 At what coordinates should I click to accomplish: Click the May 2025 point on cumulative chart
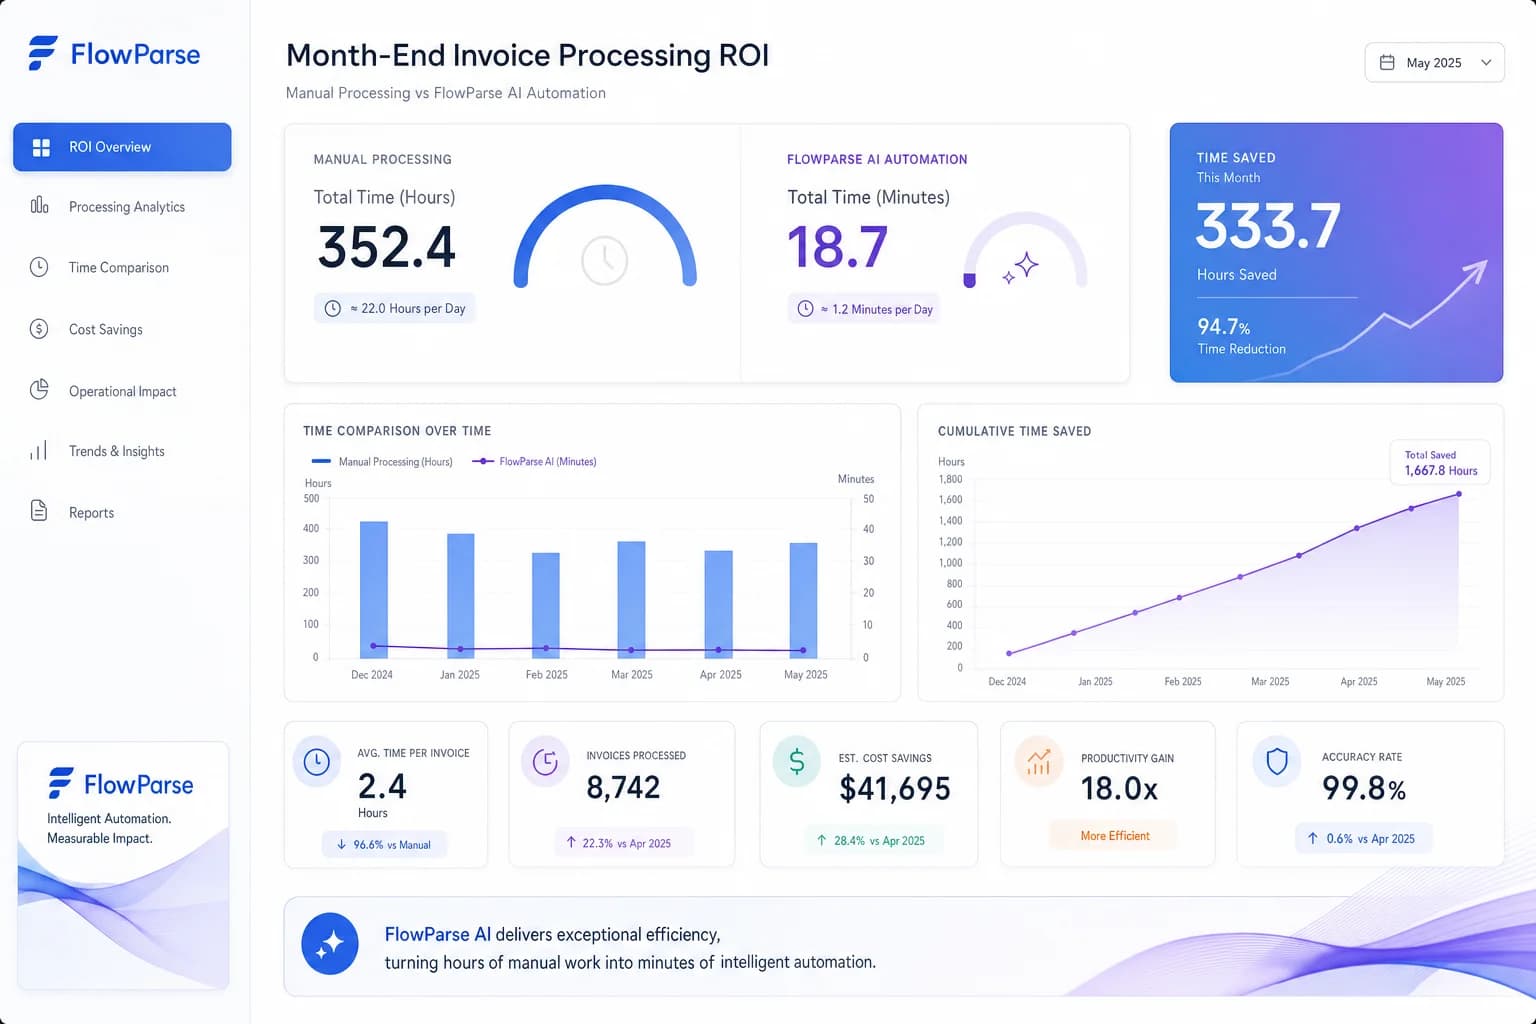[1459, 494]
